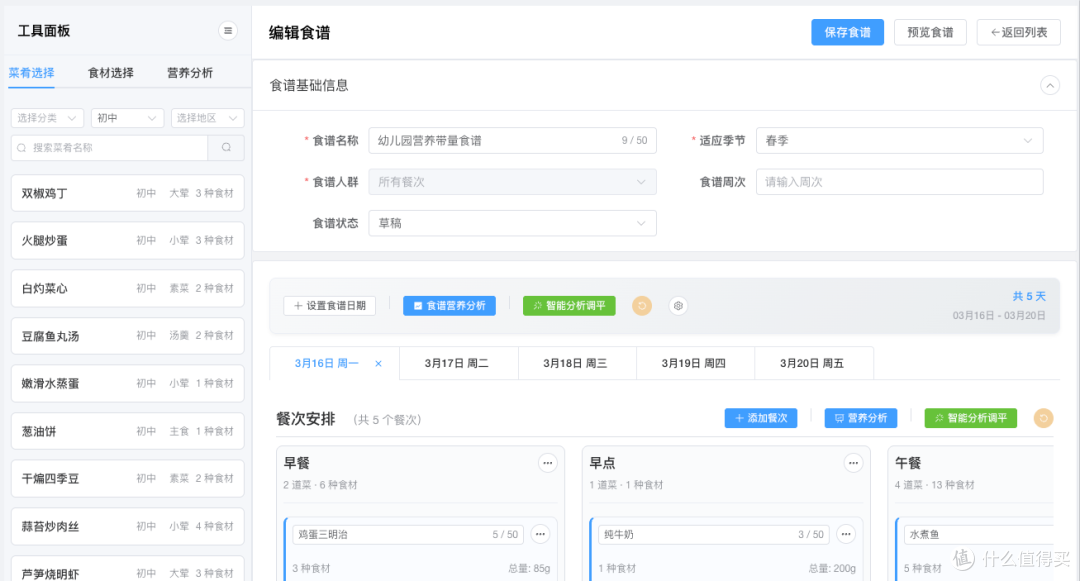Image resolution: width=1080 pixels, height=581 pixels.
Task: Select the 嫩滑水蒸蛋 dish item
Action: tap(127, 383)
